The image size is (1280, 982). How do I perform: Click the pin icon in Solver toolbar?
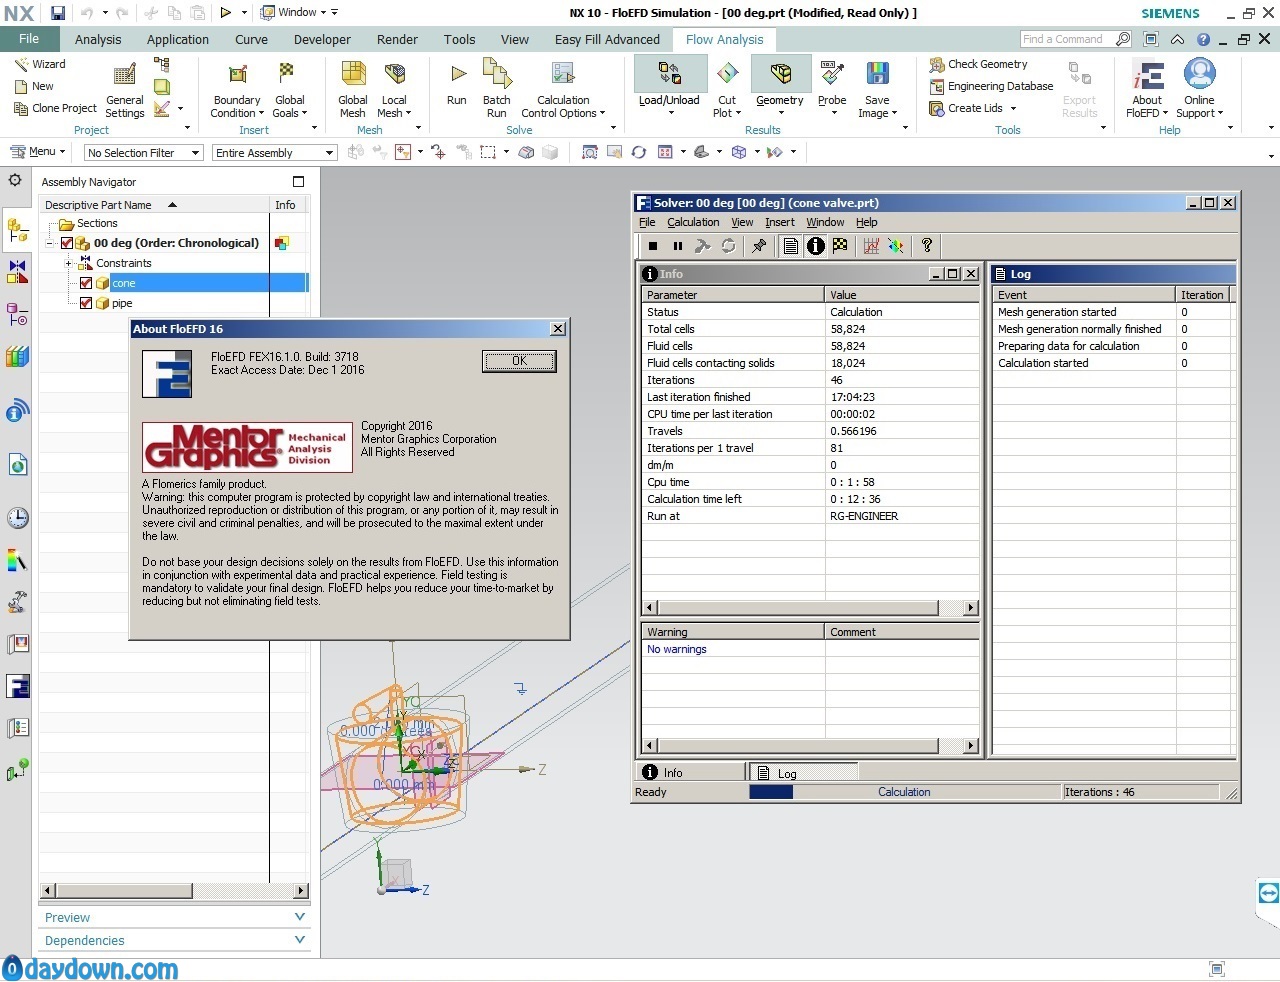coord(759,246)
